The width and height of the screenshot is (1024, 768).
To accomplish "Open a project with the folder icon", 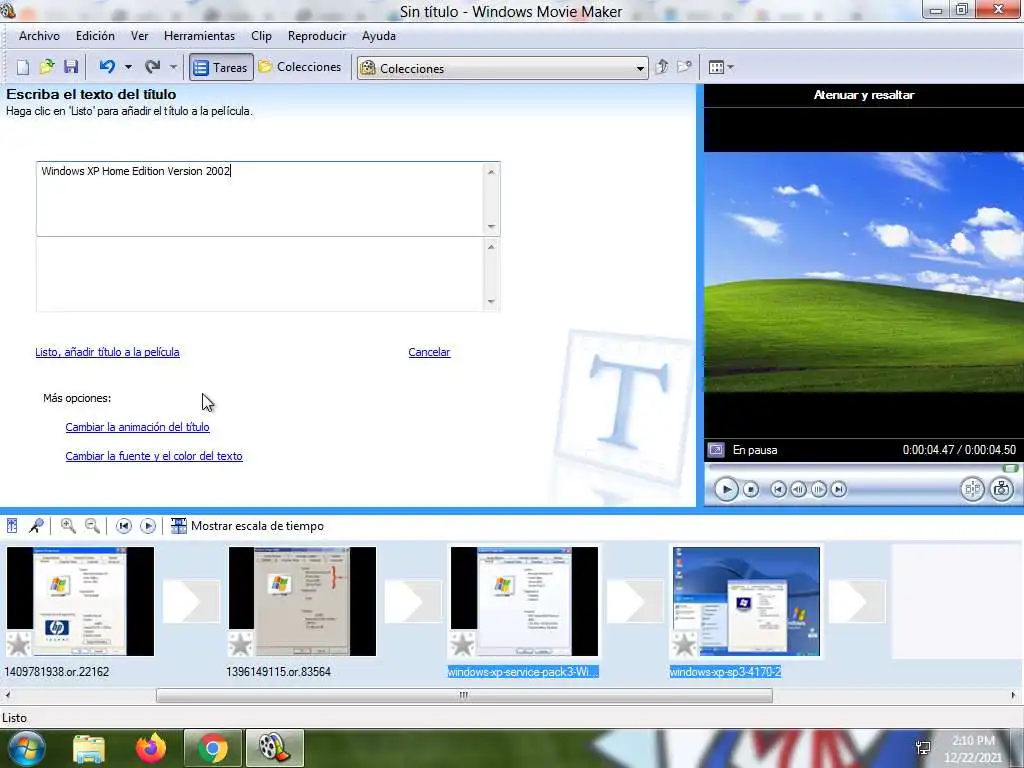I will click(47, 67).
